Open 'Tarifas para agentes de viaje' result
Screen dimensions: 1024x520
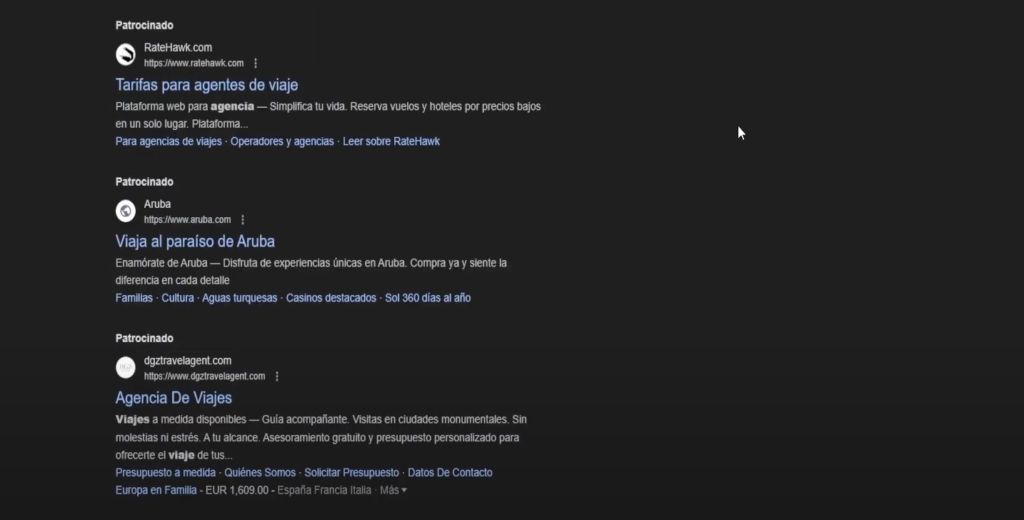coord(206,85)
